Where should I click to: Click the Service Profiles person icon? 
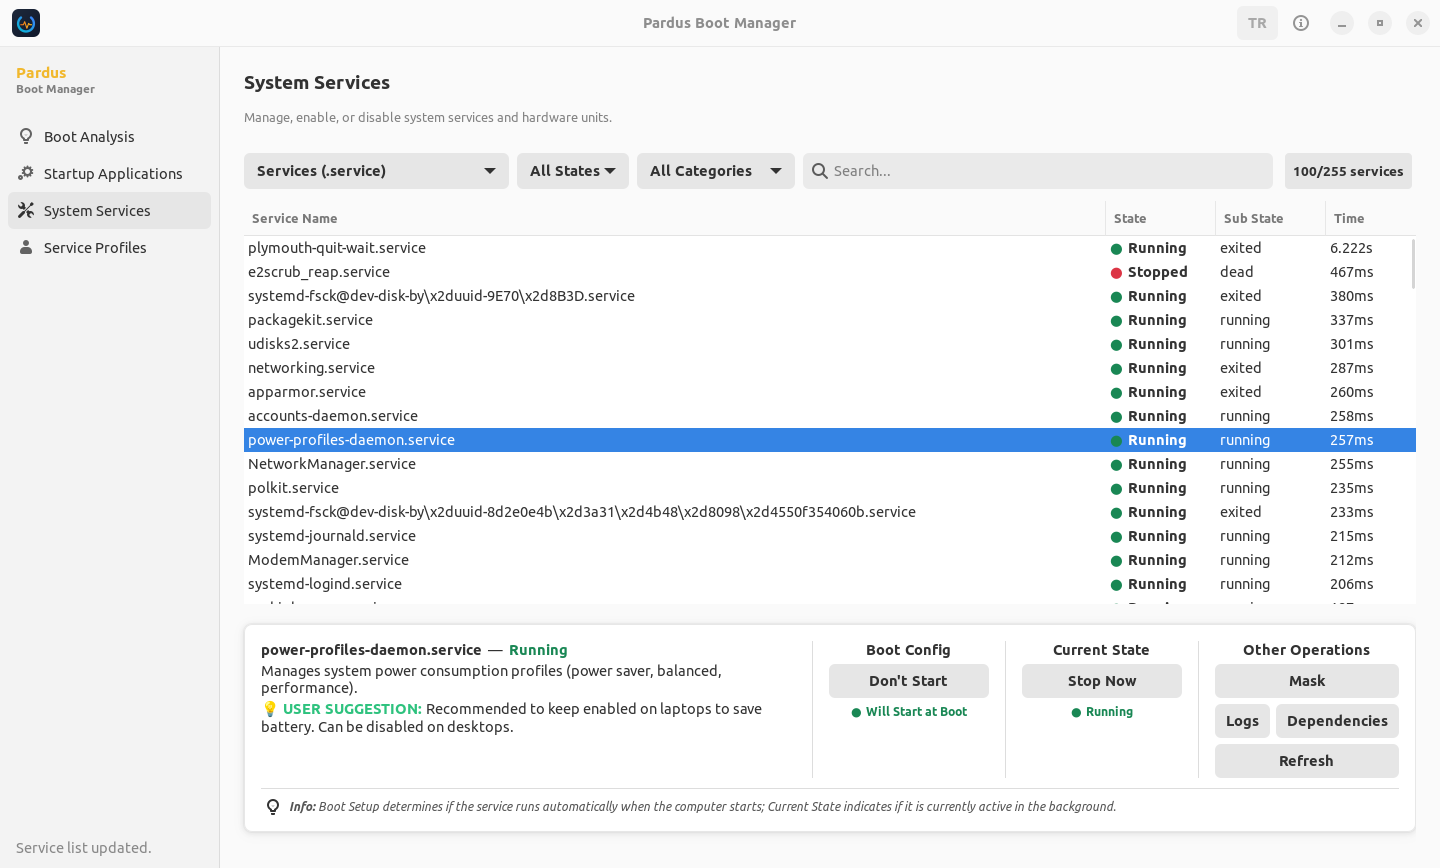[x=26, y=247]
